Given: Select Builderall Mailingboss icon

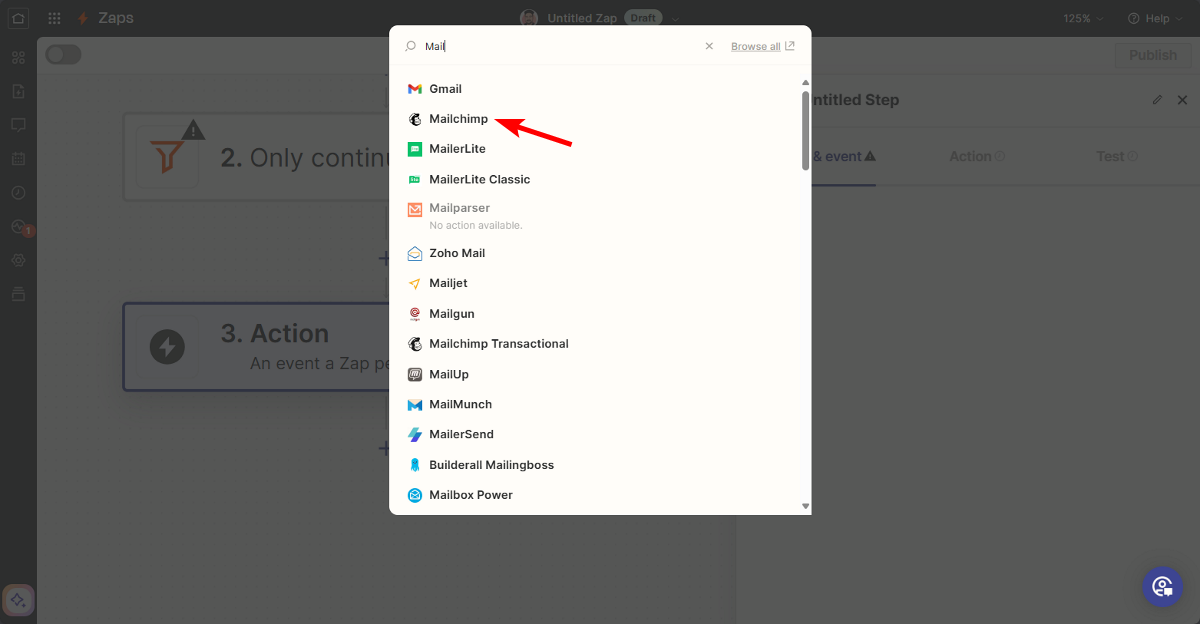Looking at the screenshot, I should click(x=415, y=465).
